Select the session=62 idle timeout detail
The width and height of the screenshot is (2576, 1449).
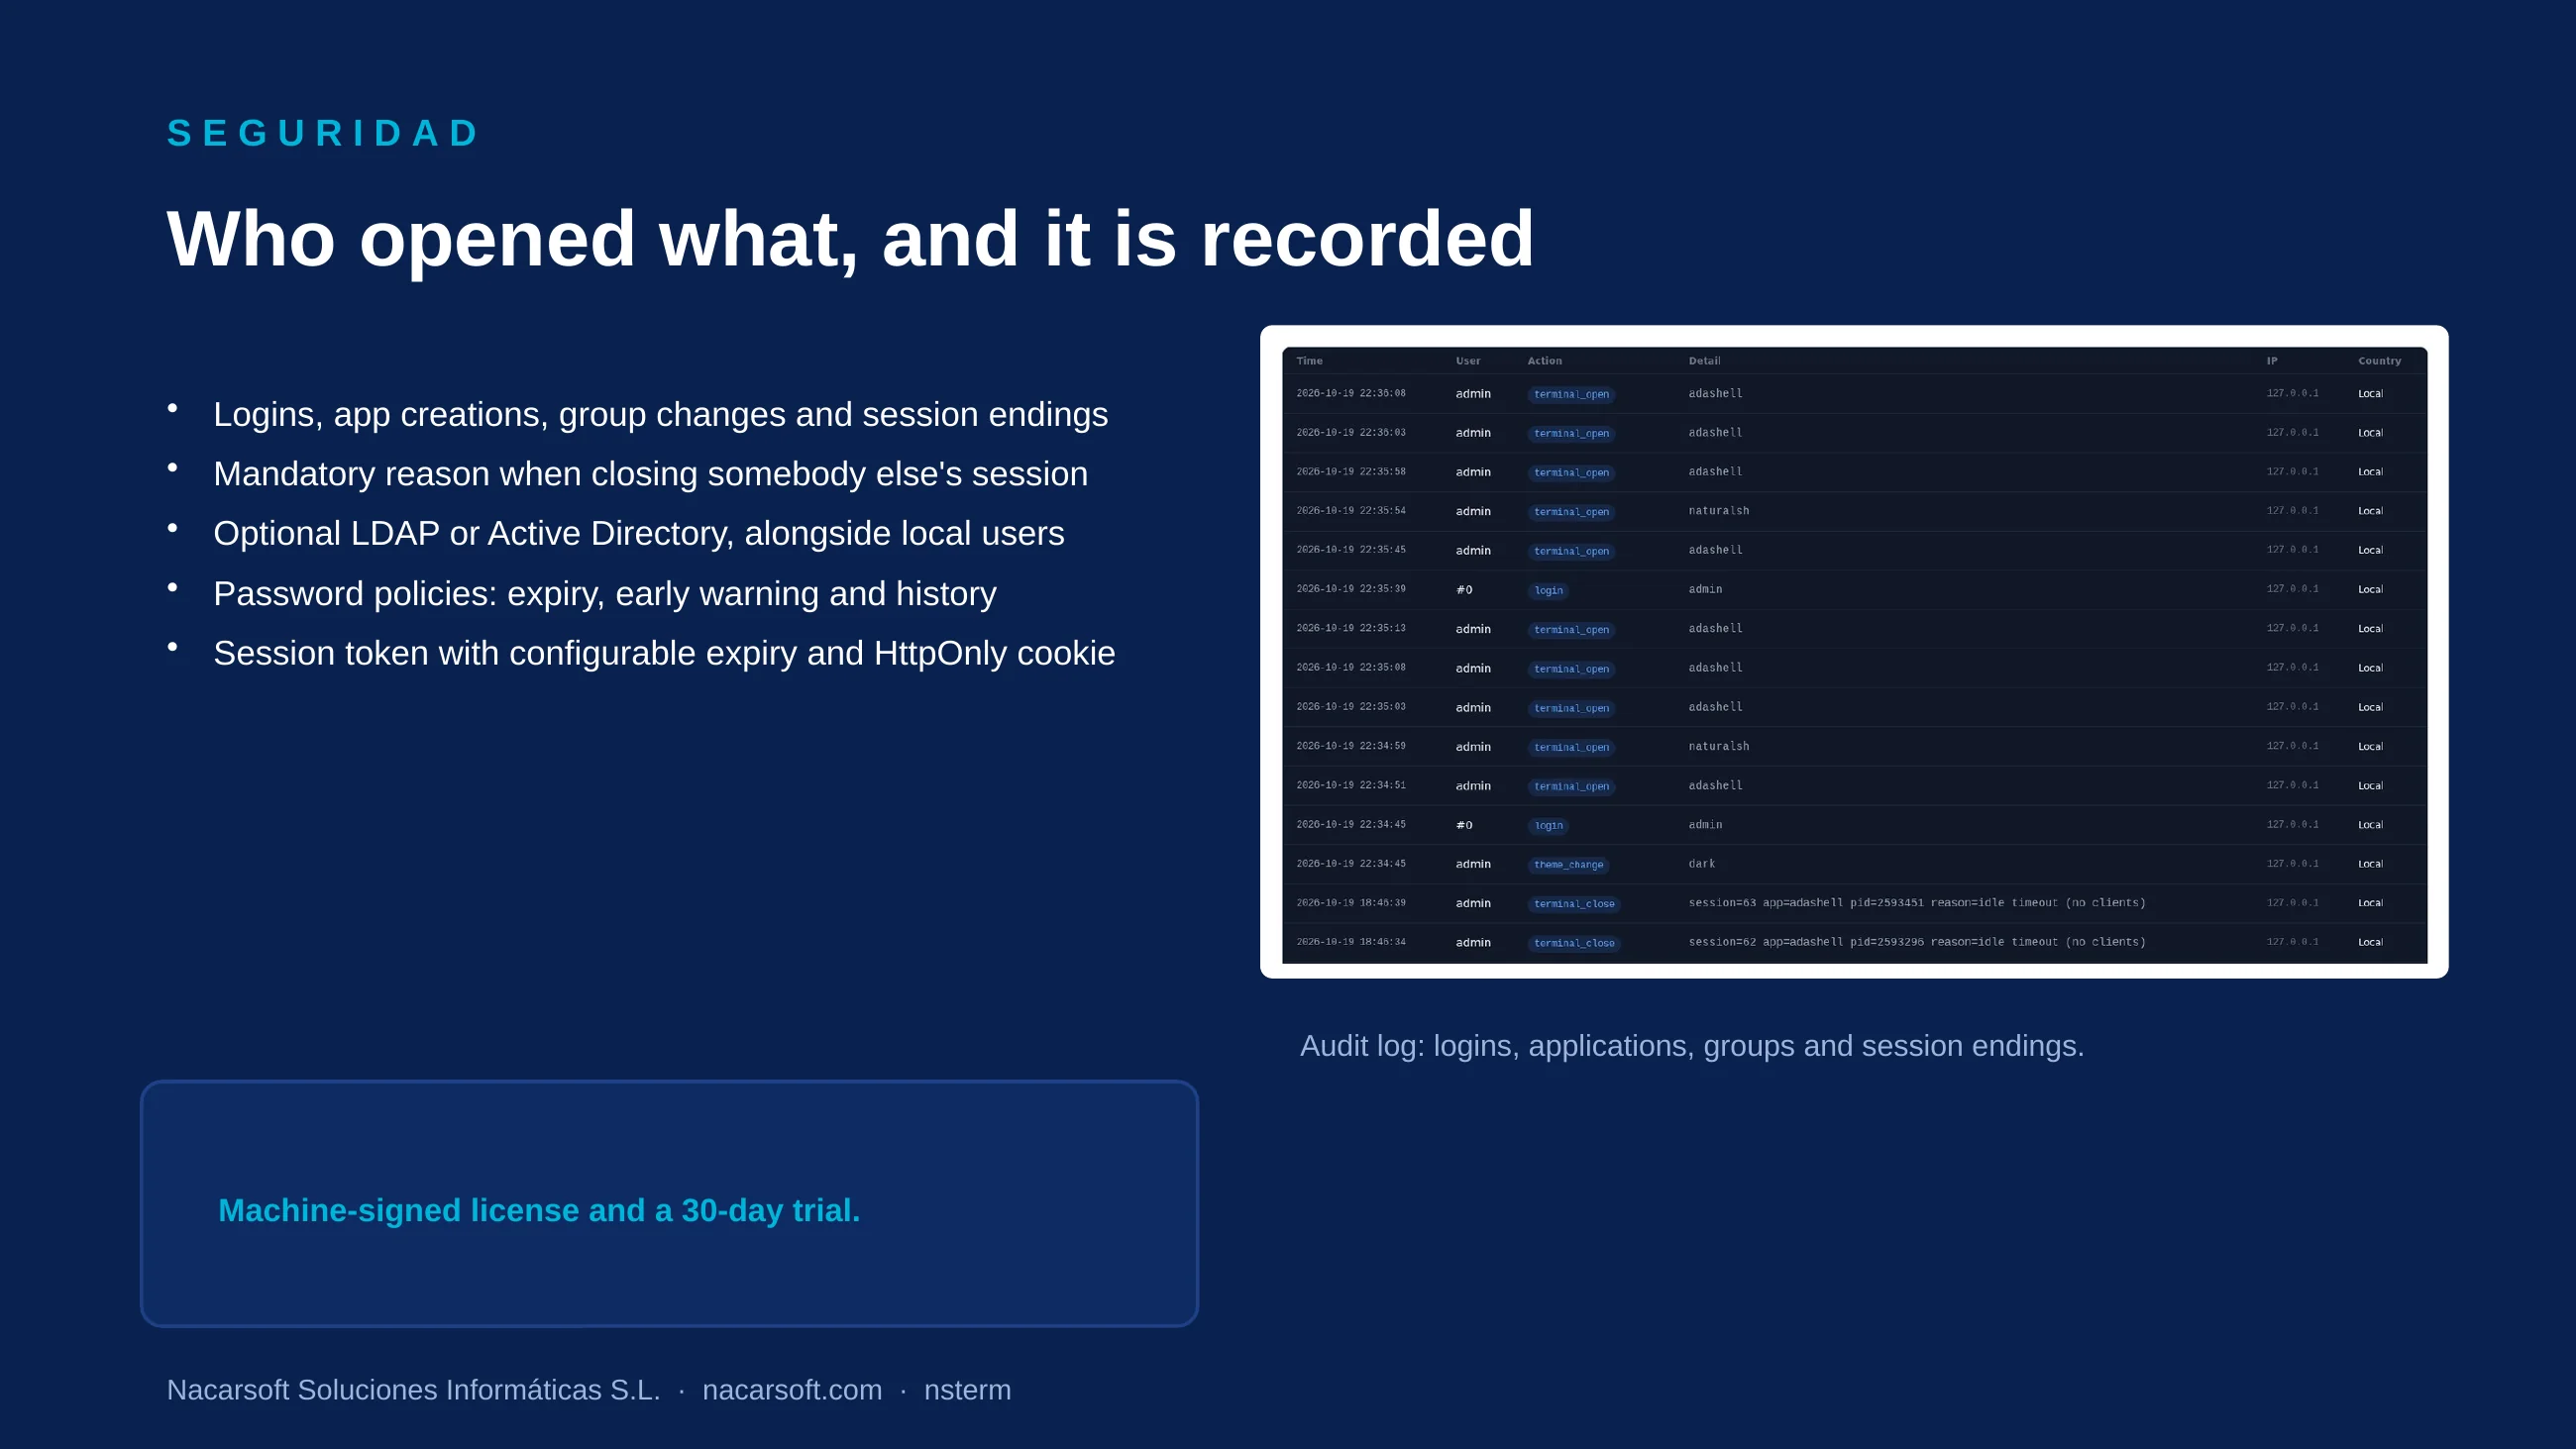point(1917,942)
